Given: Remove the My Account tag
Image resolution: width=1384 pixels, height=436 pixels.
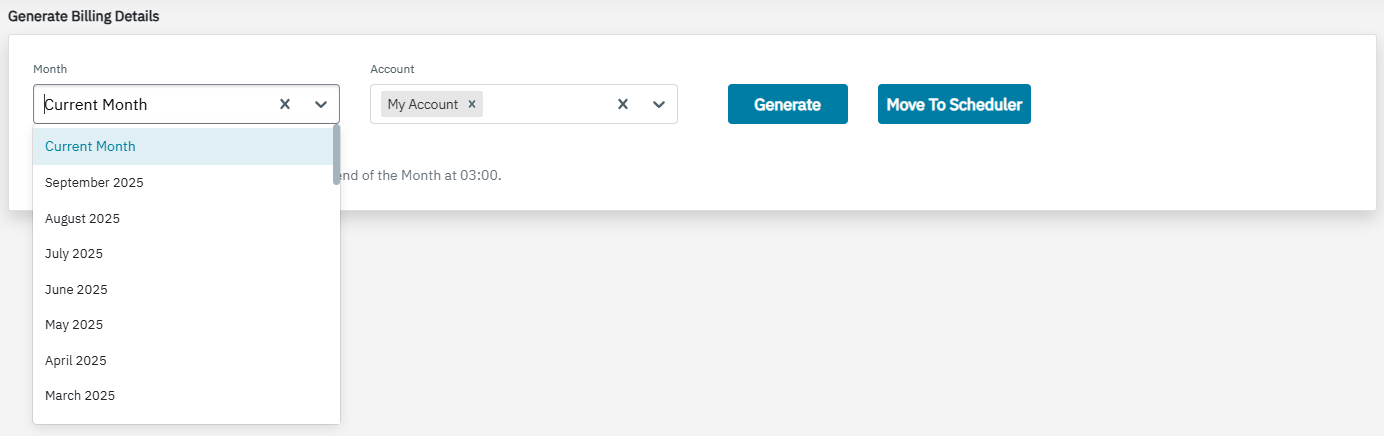Looking at the screenshot, I should 472,104.
